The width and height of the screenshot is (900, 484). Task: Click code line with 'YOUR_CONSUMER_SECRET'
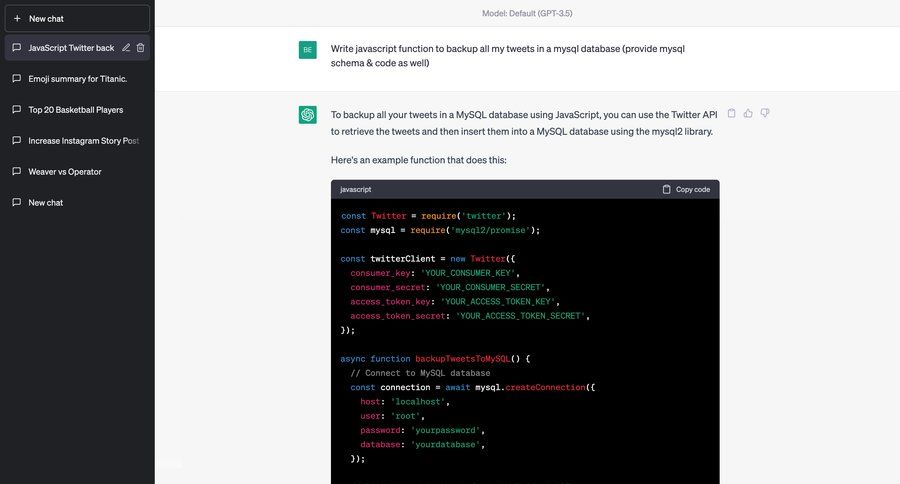click(x=450, y=288)
